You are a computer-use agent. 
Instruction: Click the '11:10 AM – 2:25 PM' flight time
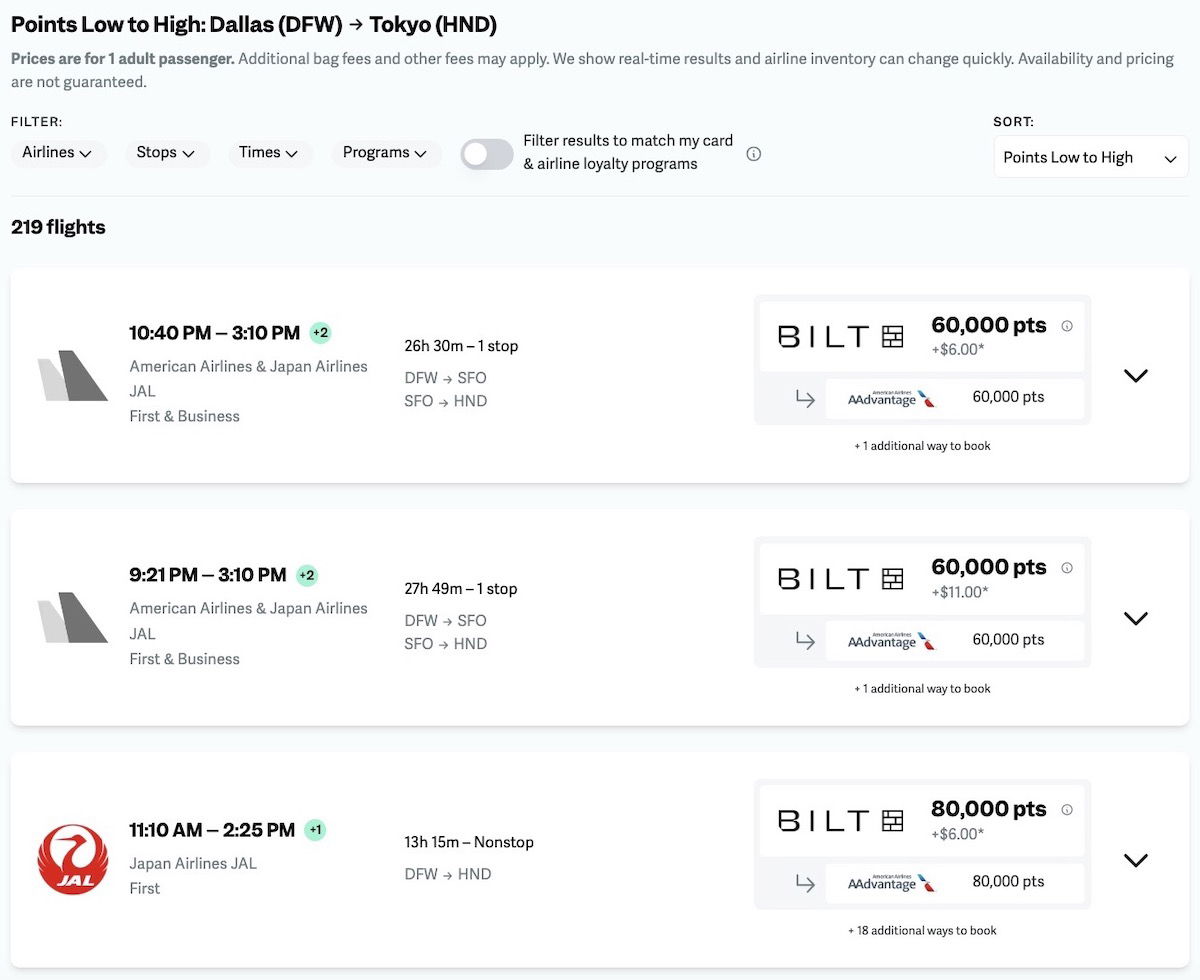point(212,830)
